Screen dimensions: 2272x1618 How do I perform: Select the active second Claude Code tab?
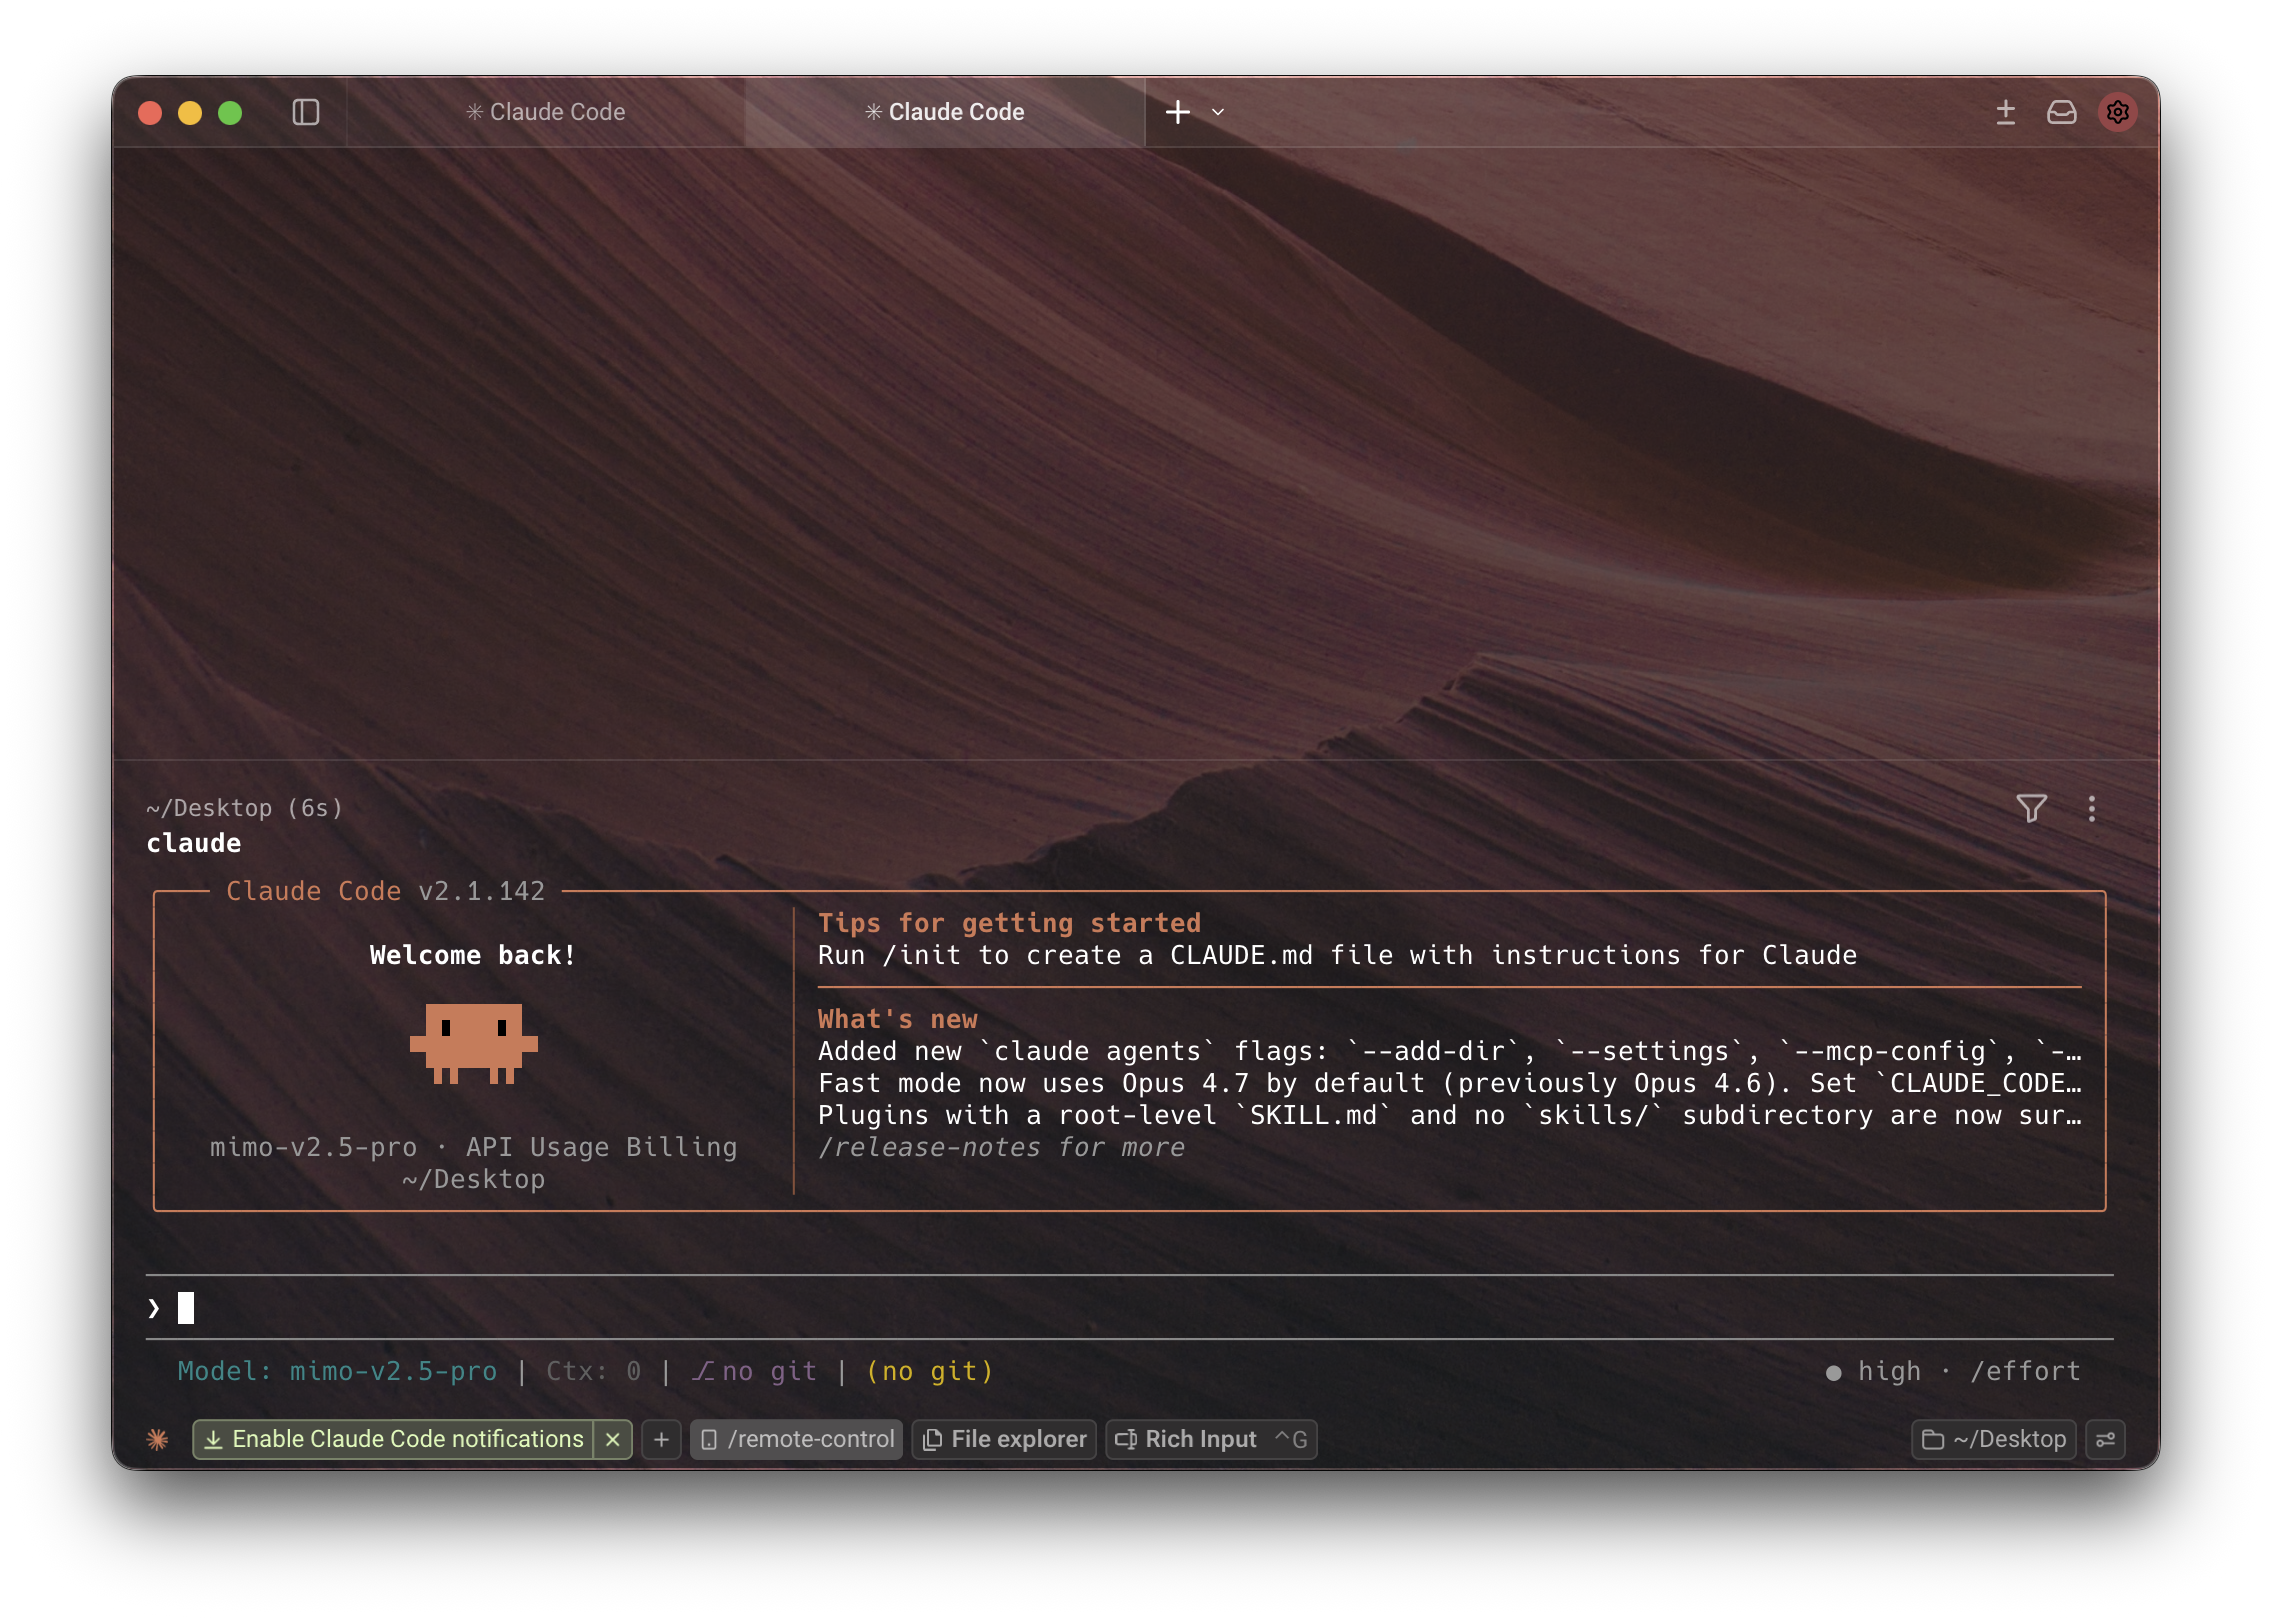coord(945,112)
